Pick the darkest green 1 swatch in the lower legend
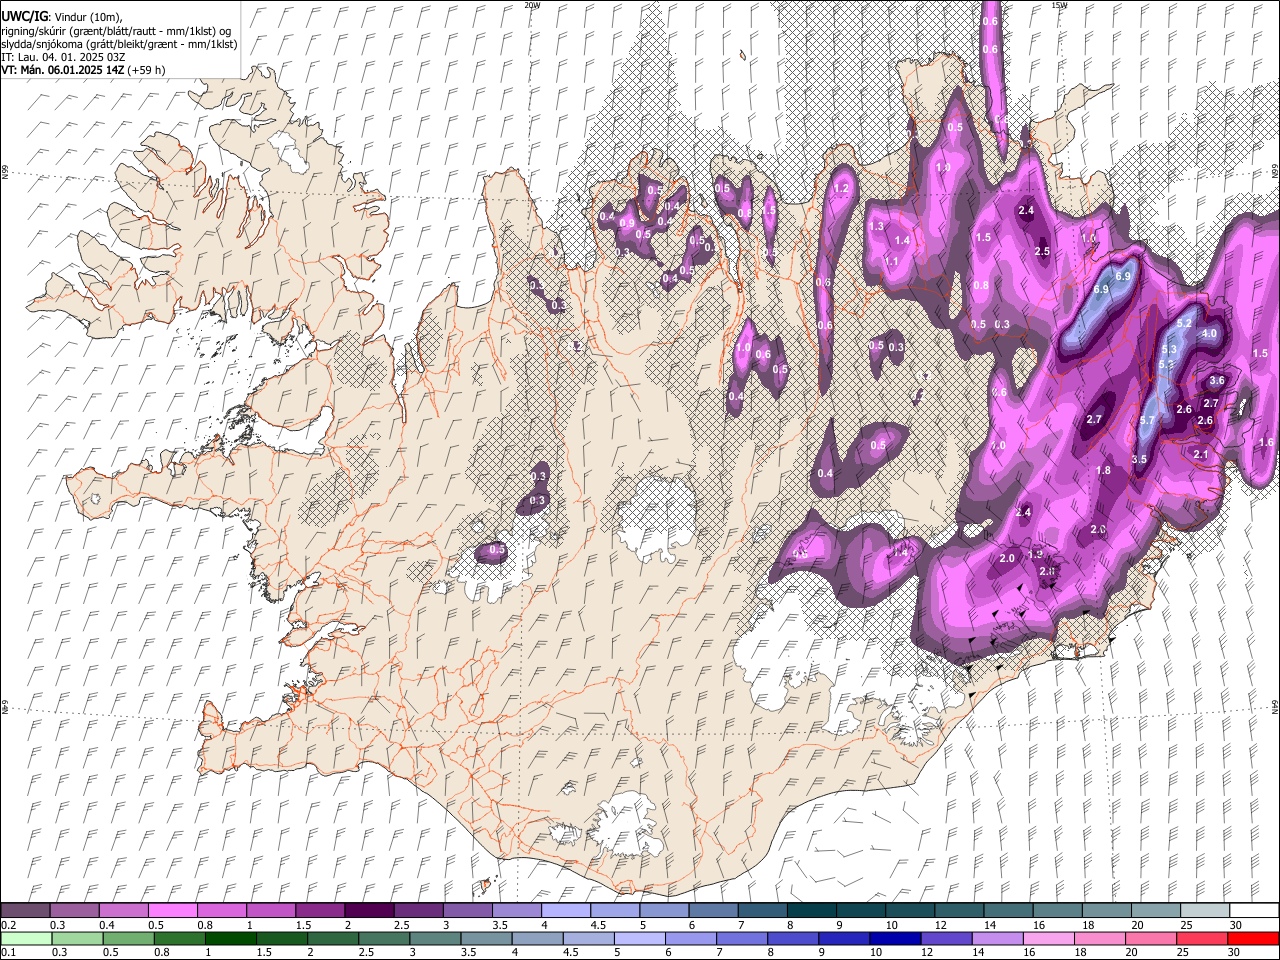The image size is (1280, 960). click(x=230, y=939)
